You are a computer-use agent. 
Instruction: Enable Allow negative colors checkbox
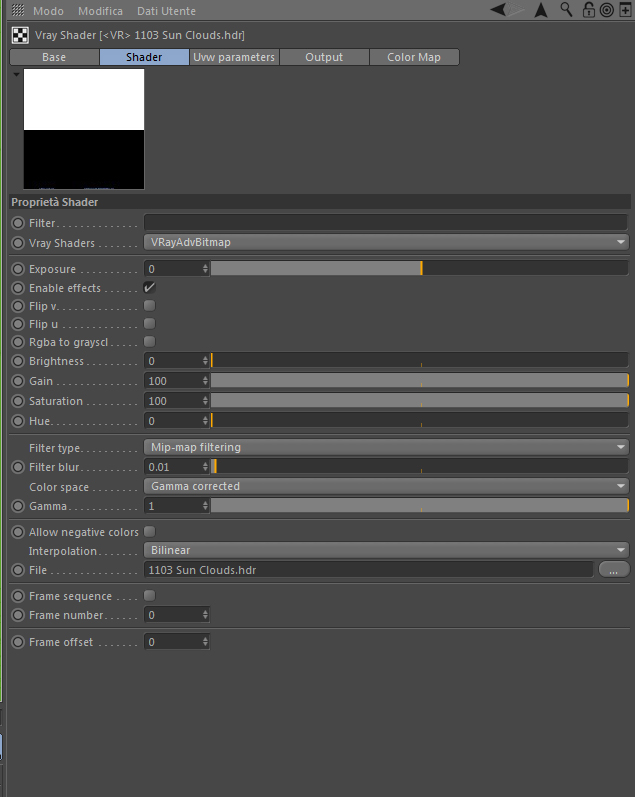(149, 532)
